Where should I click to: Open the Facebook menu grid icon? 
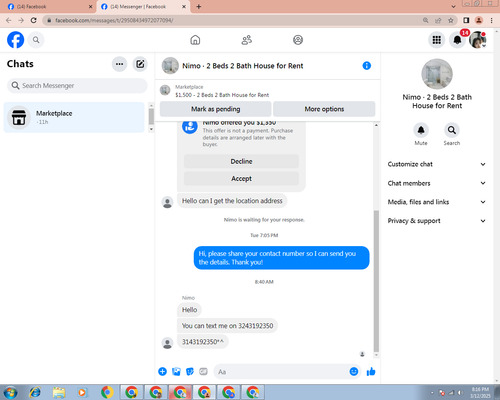click(437, 40)
